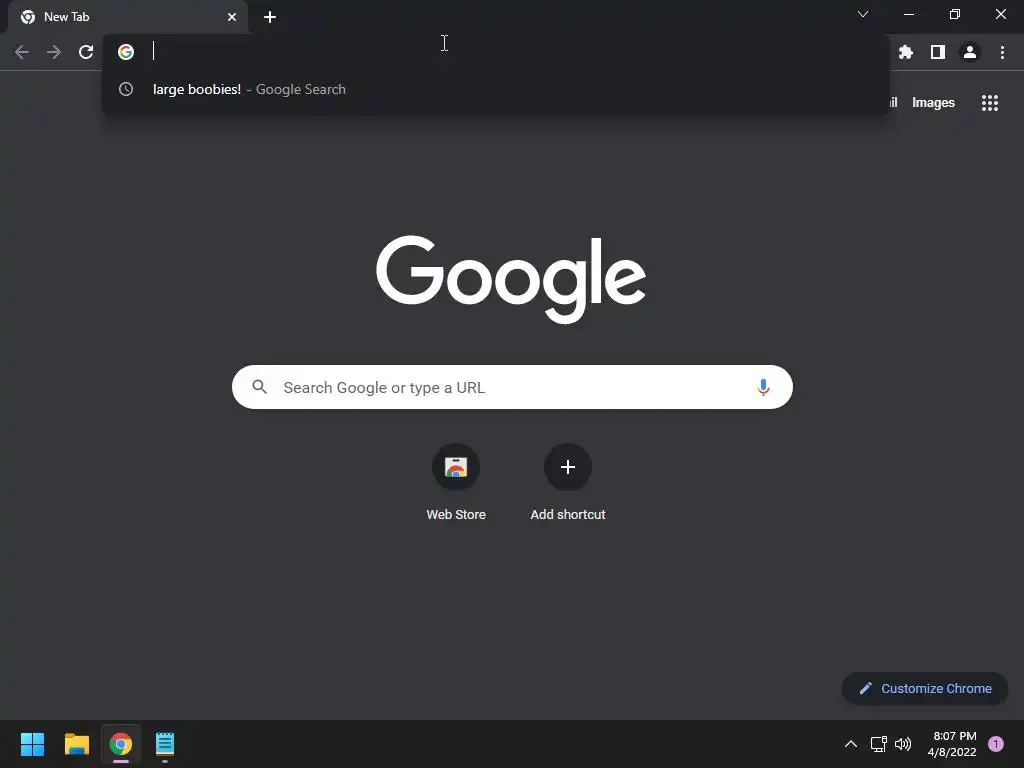Show hidden tray icons with the chevron
Viewport: 1024px width, 768px height.
point(851,744)
